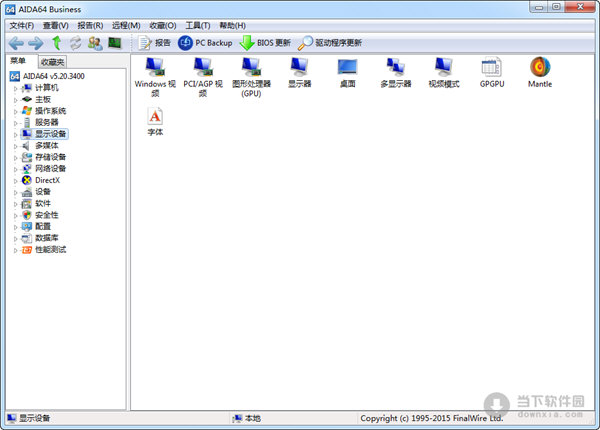Open the 远程(M) menu

[126, 26]
